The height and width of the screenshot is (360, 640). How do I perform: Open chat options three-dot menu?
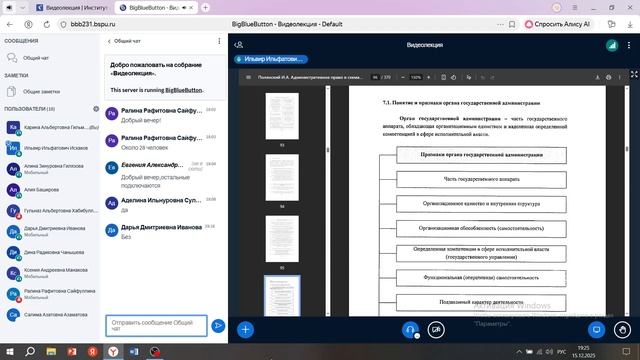[x=219, y=41]
